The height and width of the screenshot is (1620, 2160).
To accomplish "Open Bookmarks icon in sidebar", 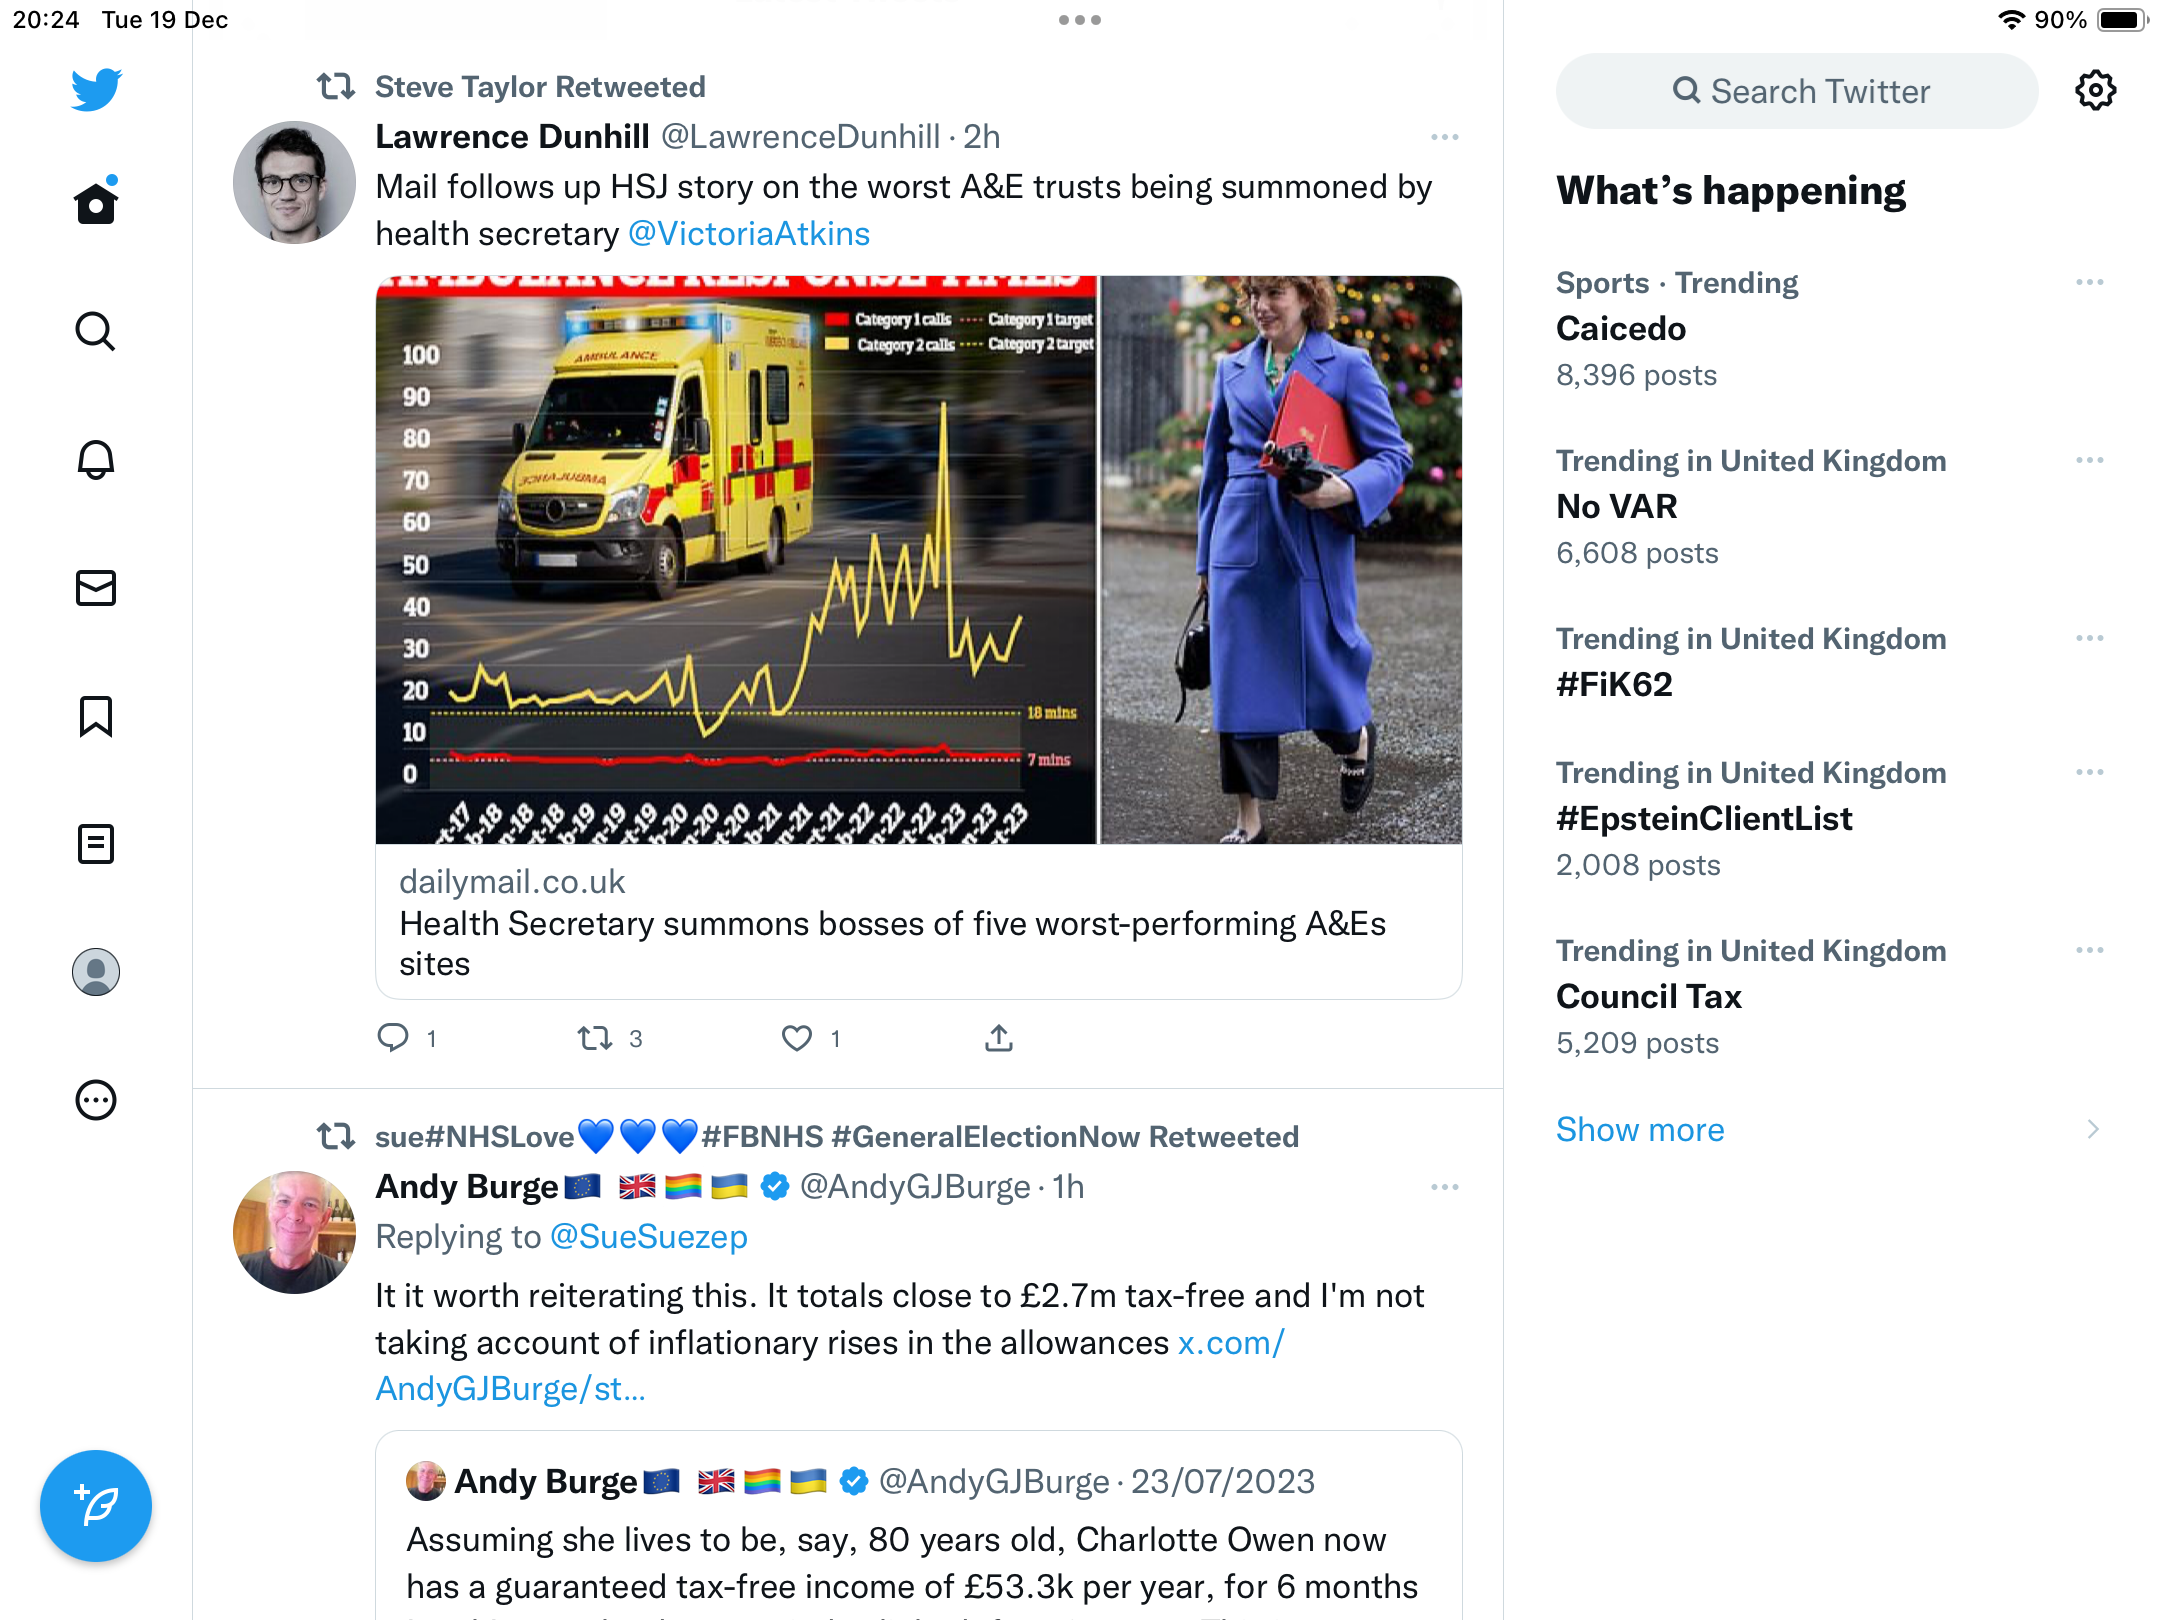I will pos(96,716).
